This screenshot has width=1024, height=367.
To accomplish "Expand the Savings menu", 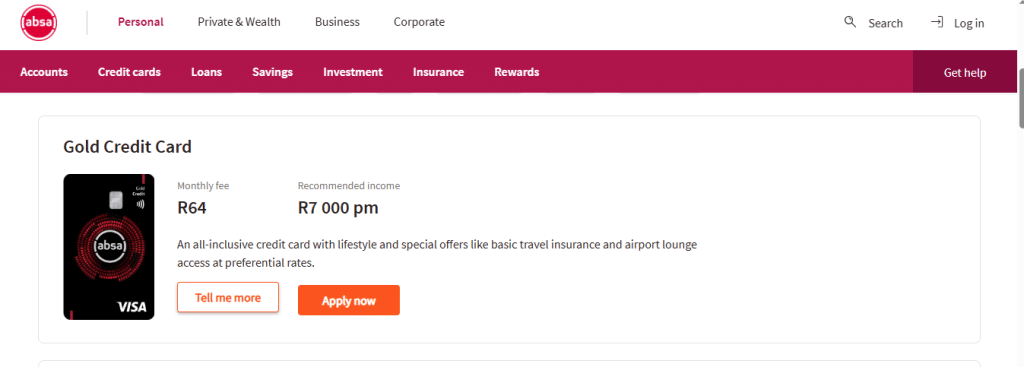I will pyautogui.click(x=272, y=72).
